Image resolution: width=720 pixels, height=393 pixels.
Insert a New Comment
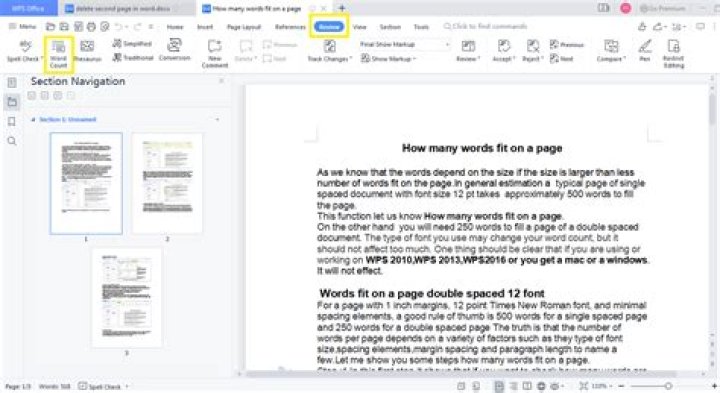(x=214, y=53)
